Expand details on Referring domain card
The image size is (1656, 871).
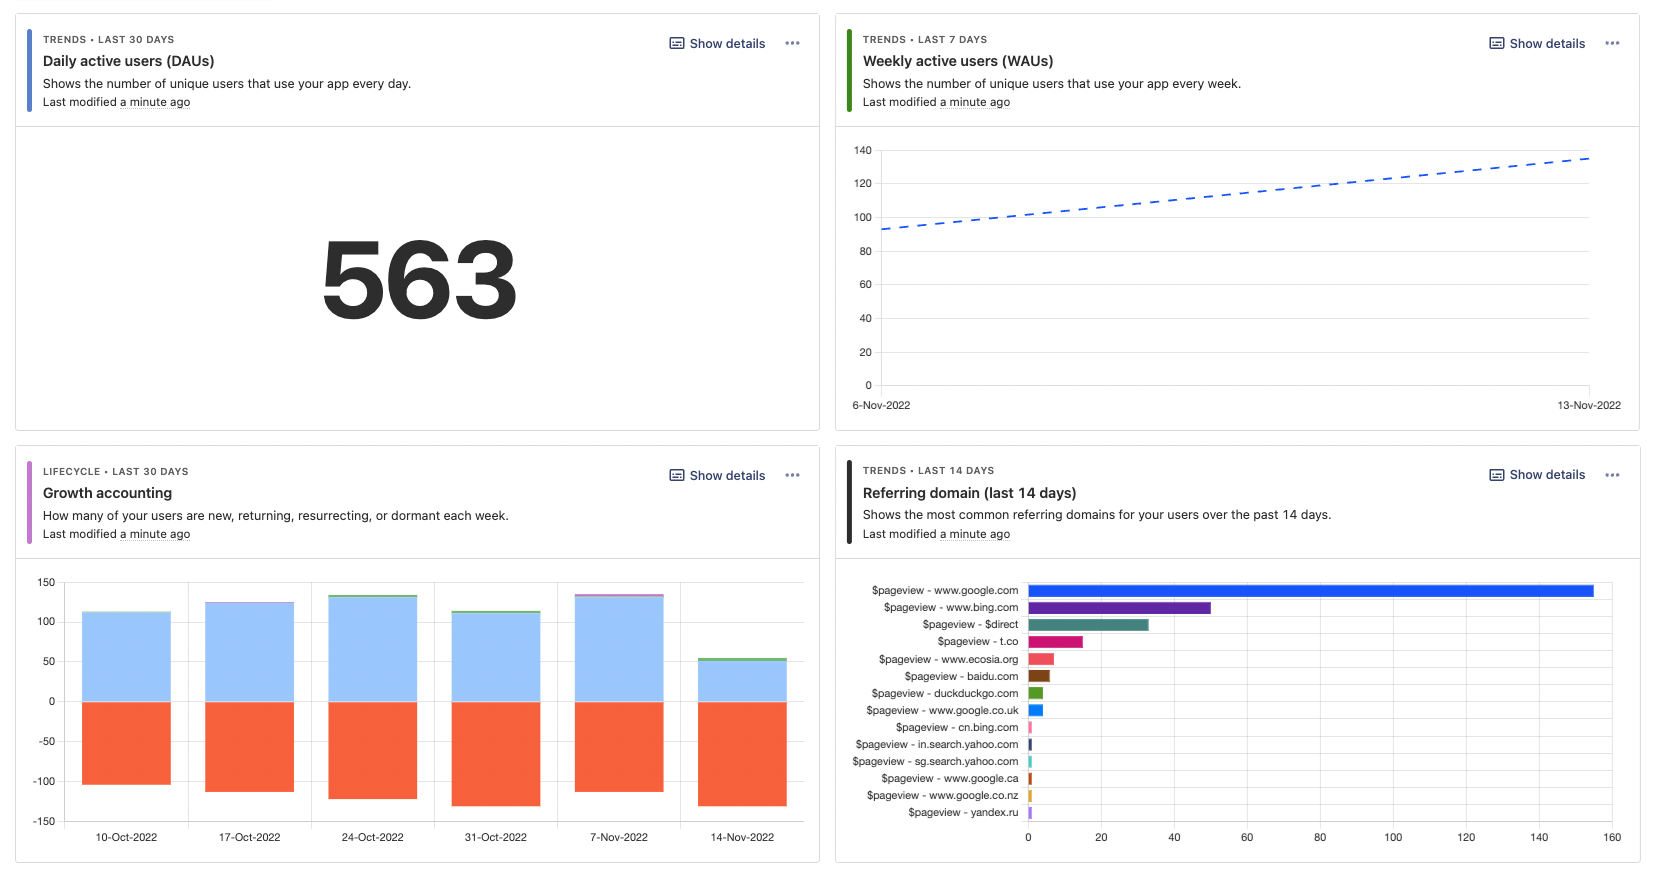click(x=1537, y=475)
